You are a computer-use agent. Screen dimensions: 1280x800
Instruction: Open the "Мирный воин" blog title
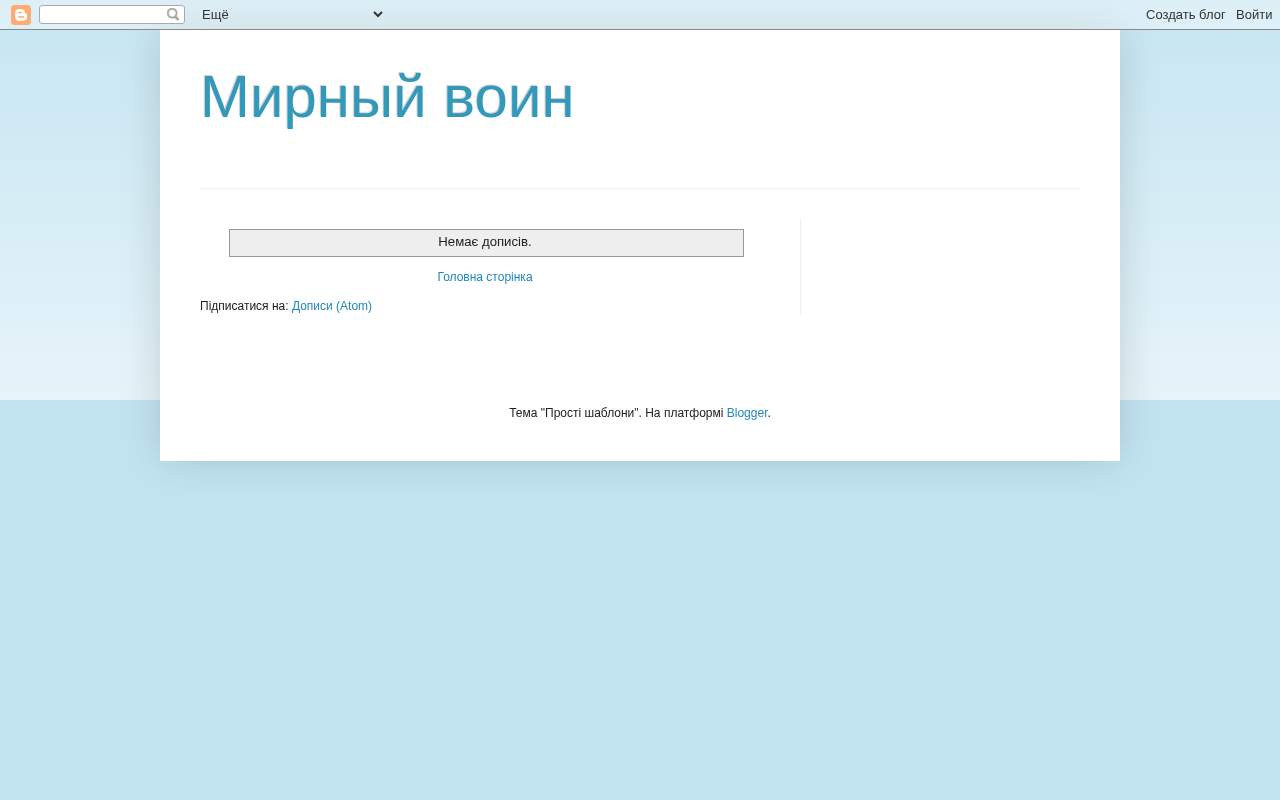pyautogui.click(x=387, y=97)
